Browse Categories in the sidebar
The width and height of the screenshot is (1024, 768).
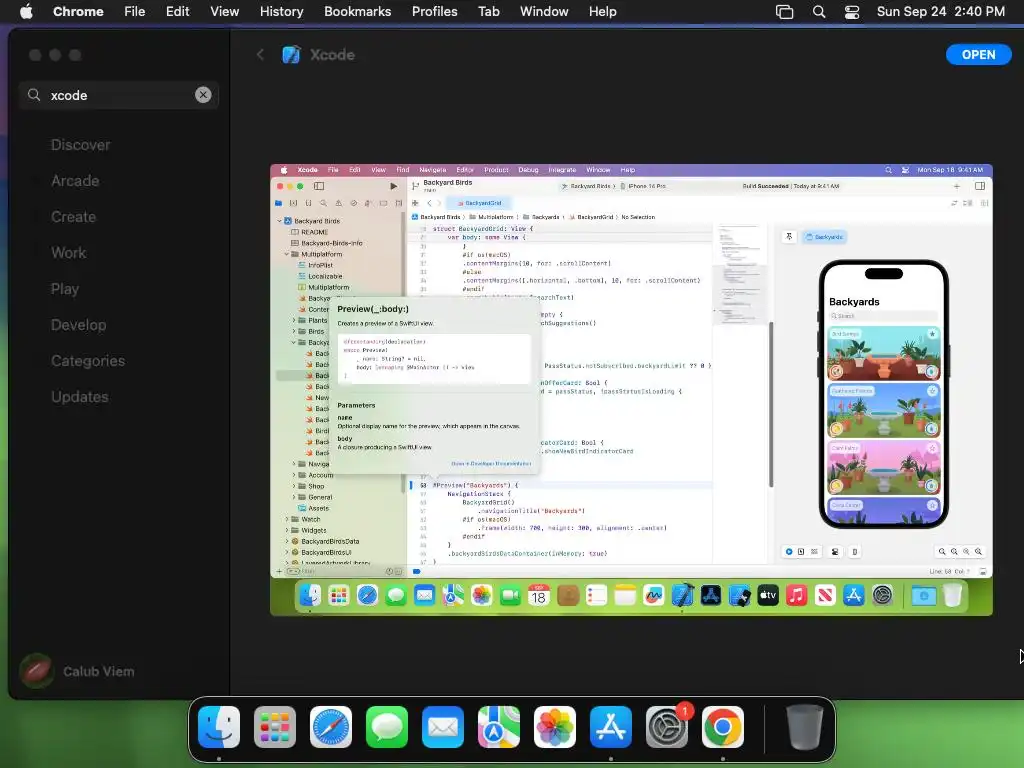click(88, 360)
